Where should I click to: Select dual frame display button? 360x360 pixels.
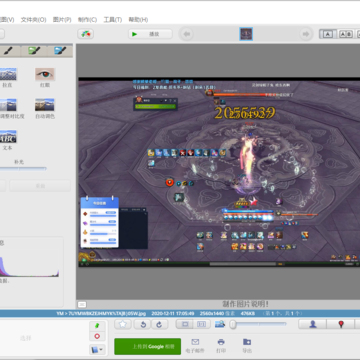202,324
